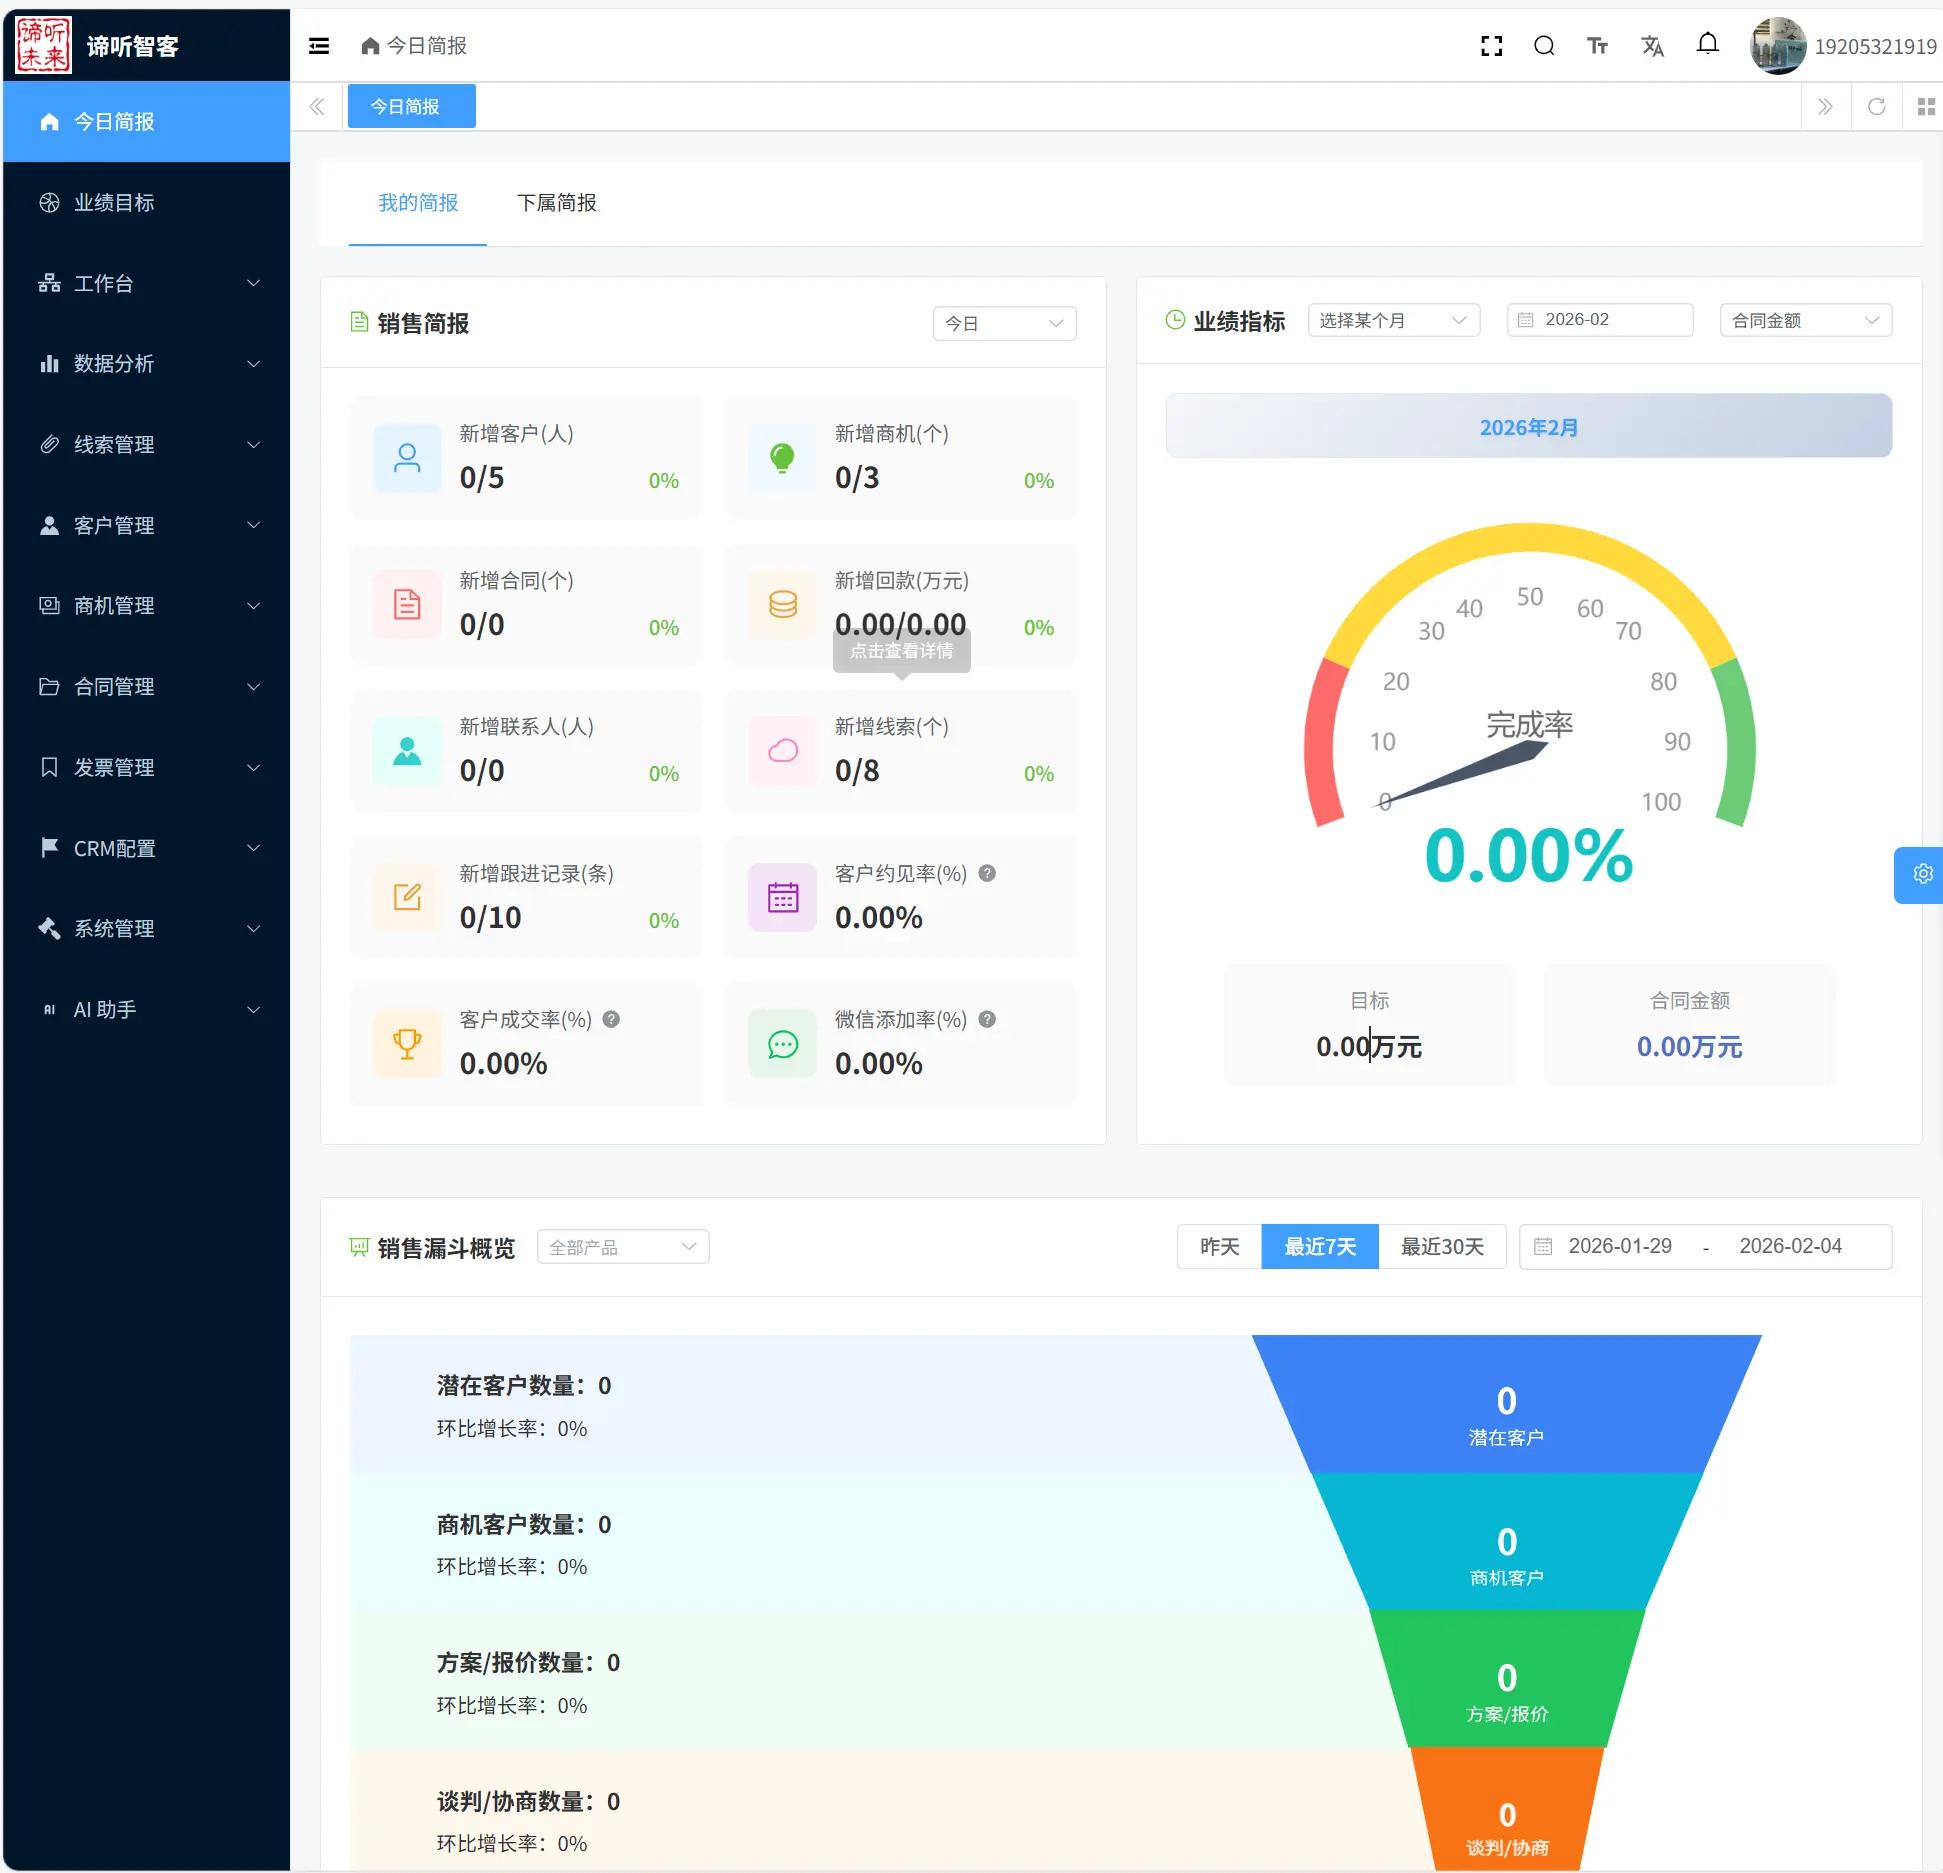Click the 新增跟进记录 edit icon
This screenshot has height=1873, width=1943.
(407, 898)
